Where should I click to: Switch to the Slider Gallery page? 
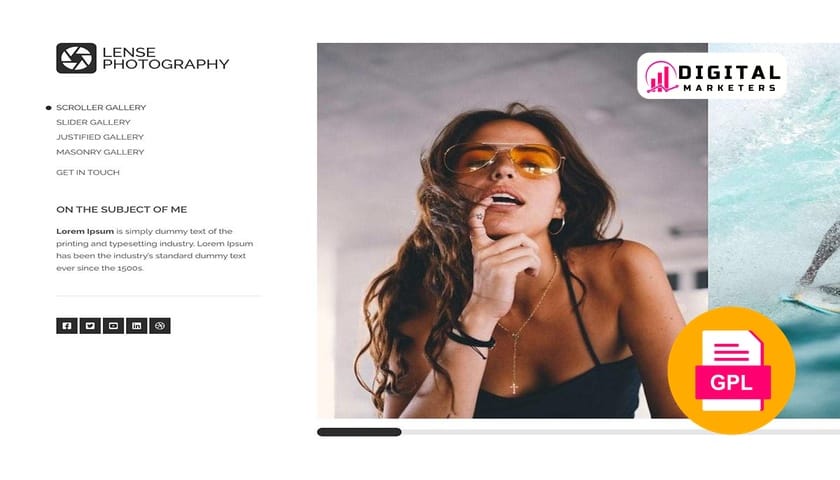tap(93, 122)
